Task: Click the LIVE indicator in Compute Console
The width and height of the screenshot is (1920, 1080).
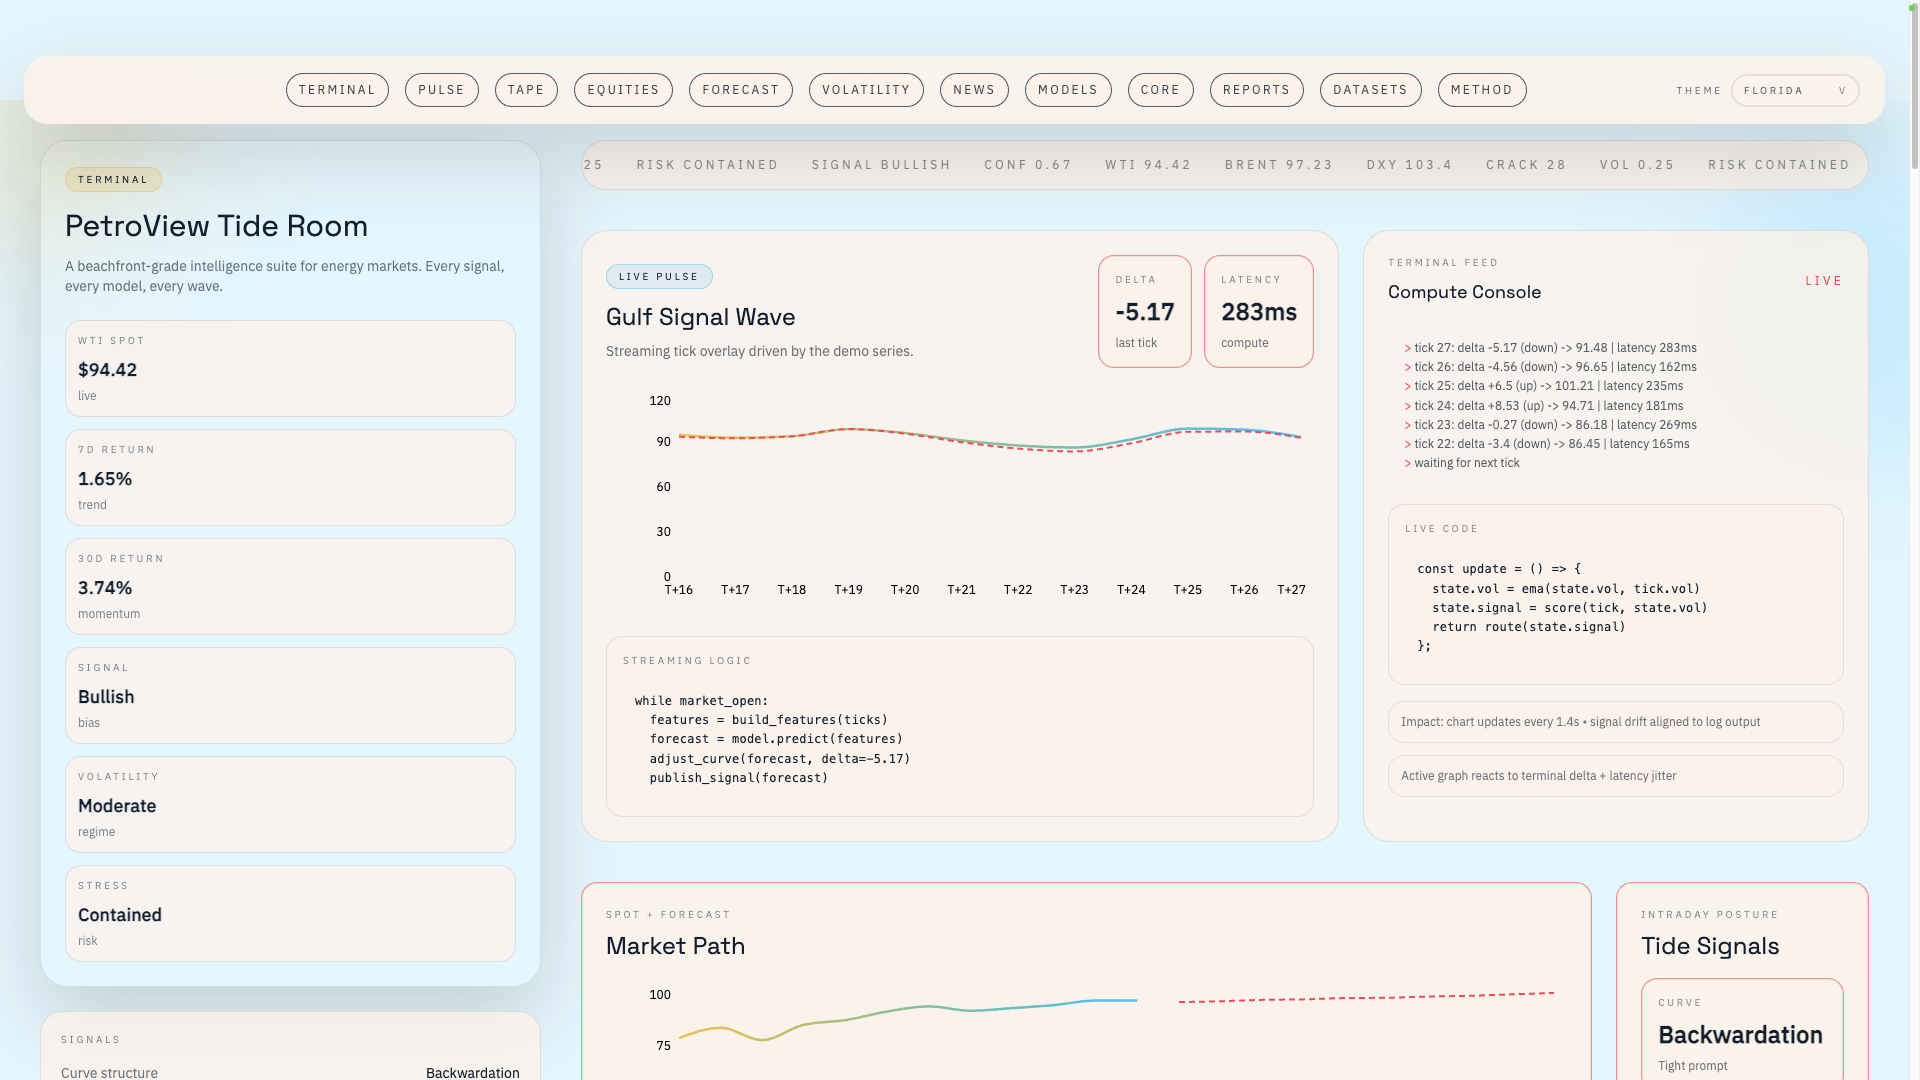Action: click(1823, 281)
